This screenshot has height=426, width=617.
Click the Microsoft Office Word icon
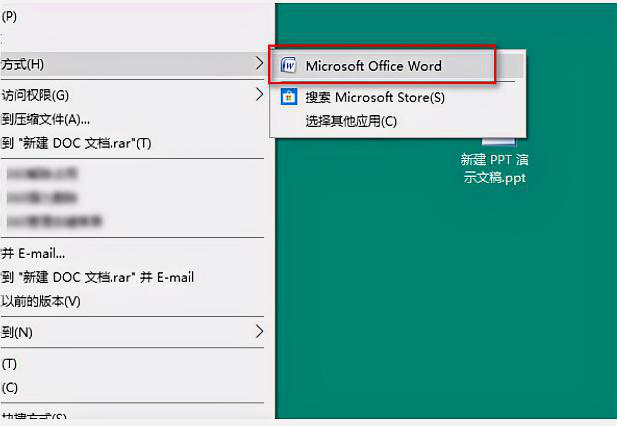click(x=290, y=66)
